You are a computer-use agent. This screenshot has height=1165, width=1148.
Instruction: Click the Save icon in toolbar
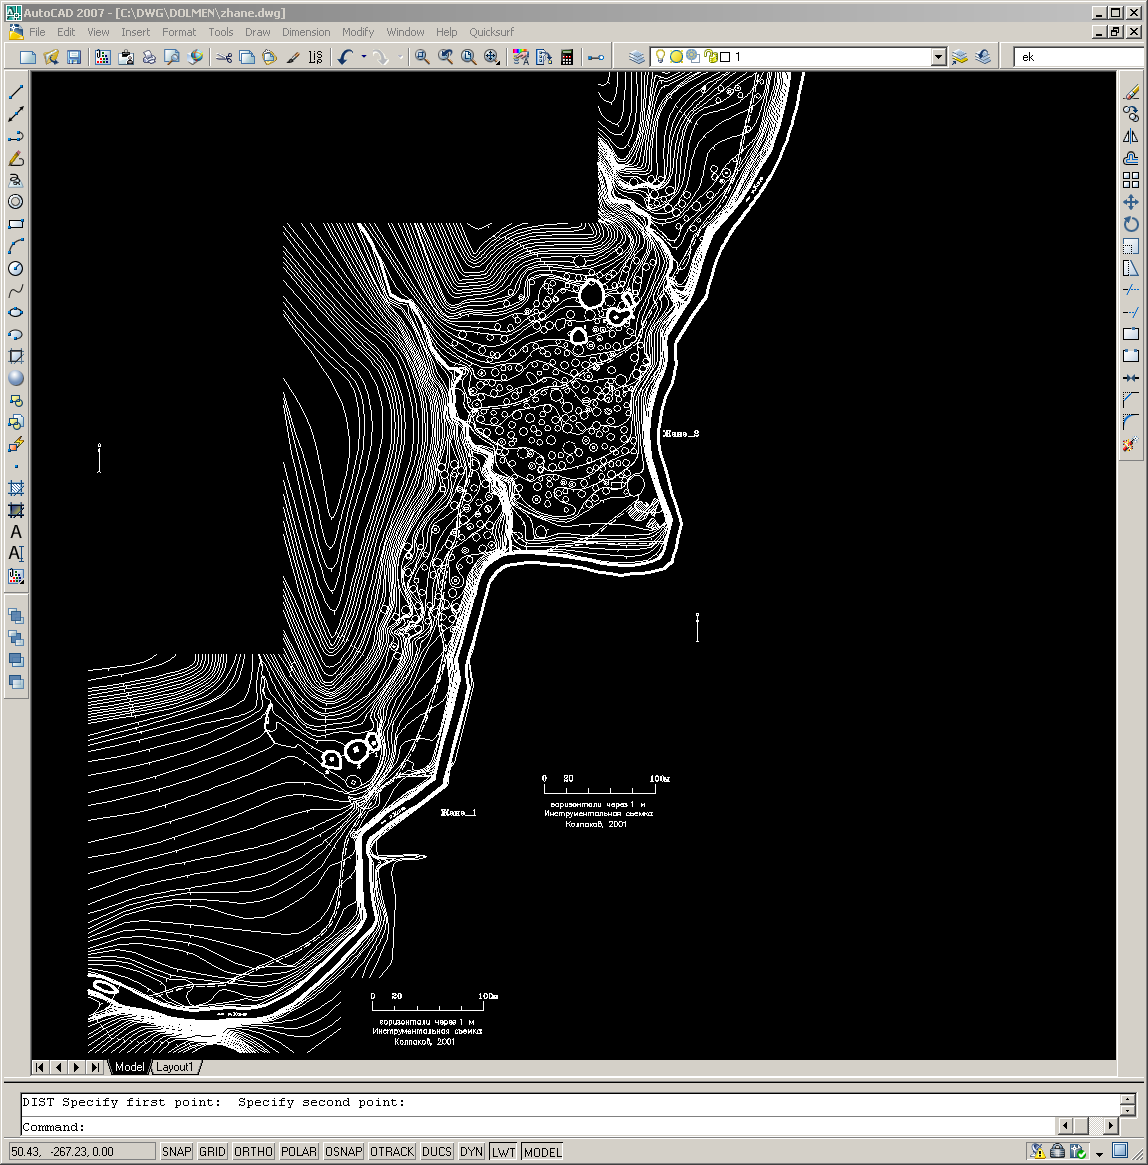(74, 57)
